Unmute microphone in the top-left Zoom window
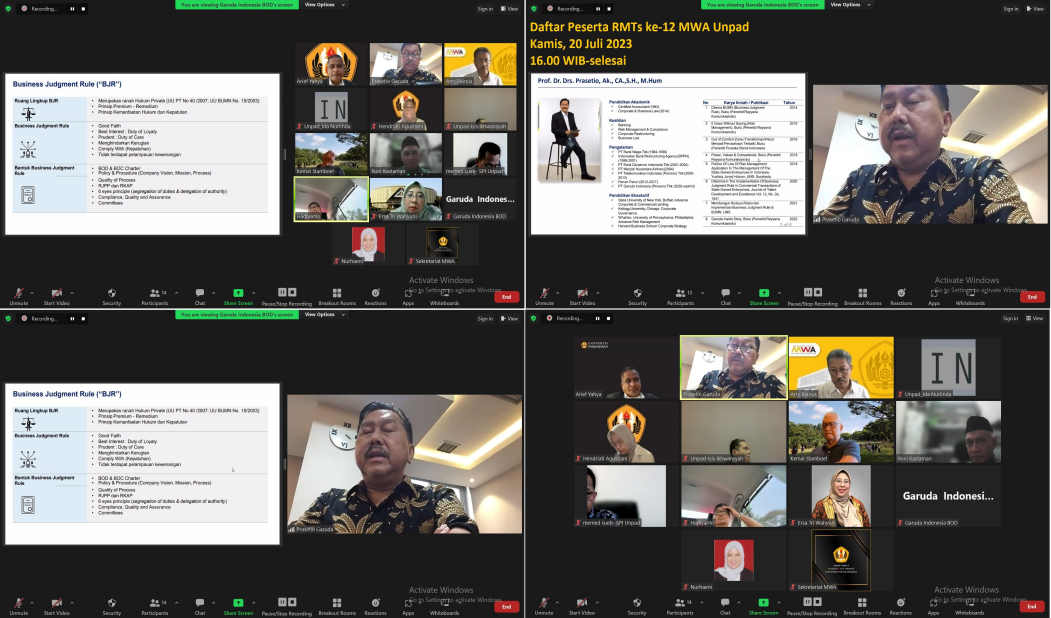The width and height of the screenshot is (1051, 618). (x=19, y=296)
